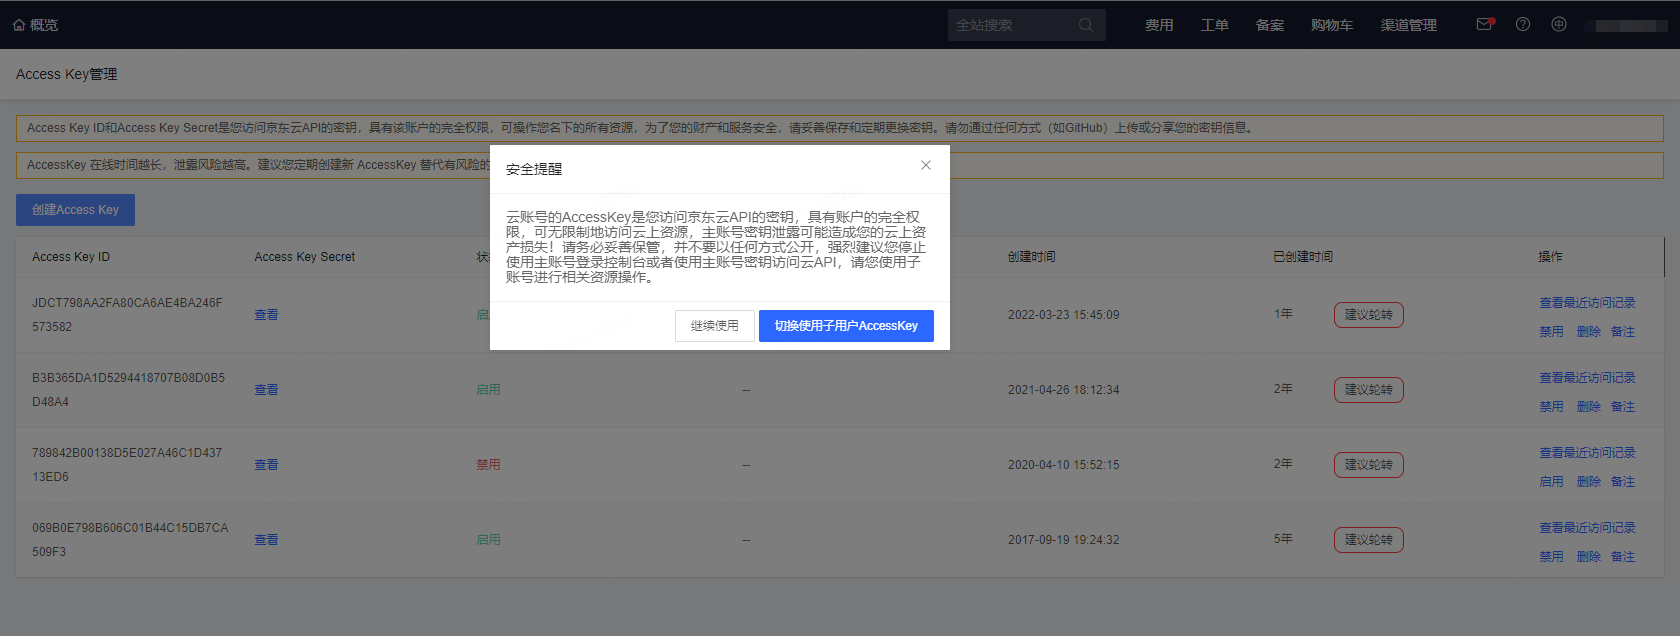The image size is (1680, 636).
Task: Click the masked account name in header
Action: click(1626, 26)
